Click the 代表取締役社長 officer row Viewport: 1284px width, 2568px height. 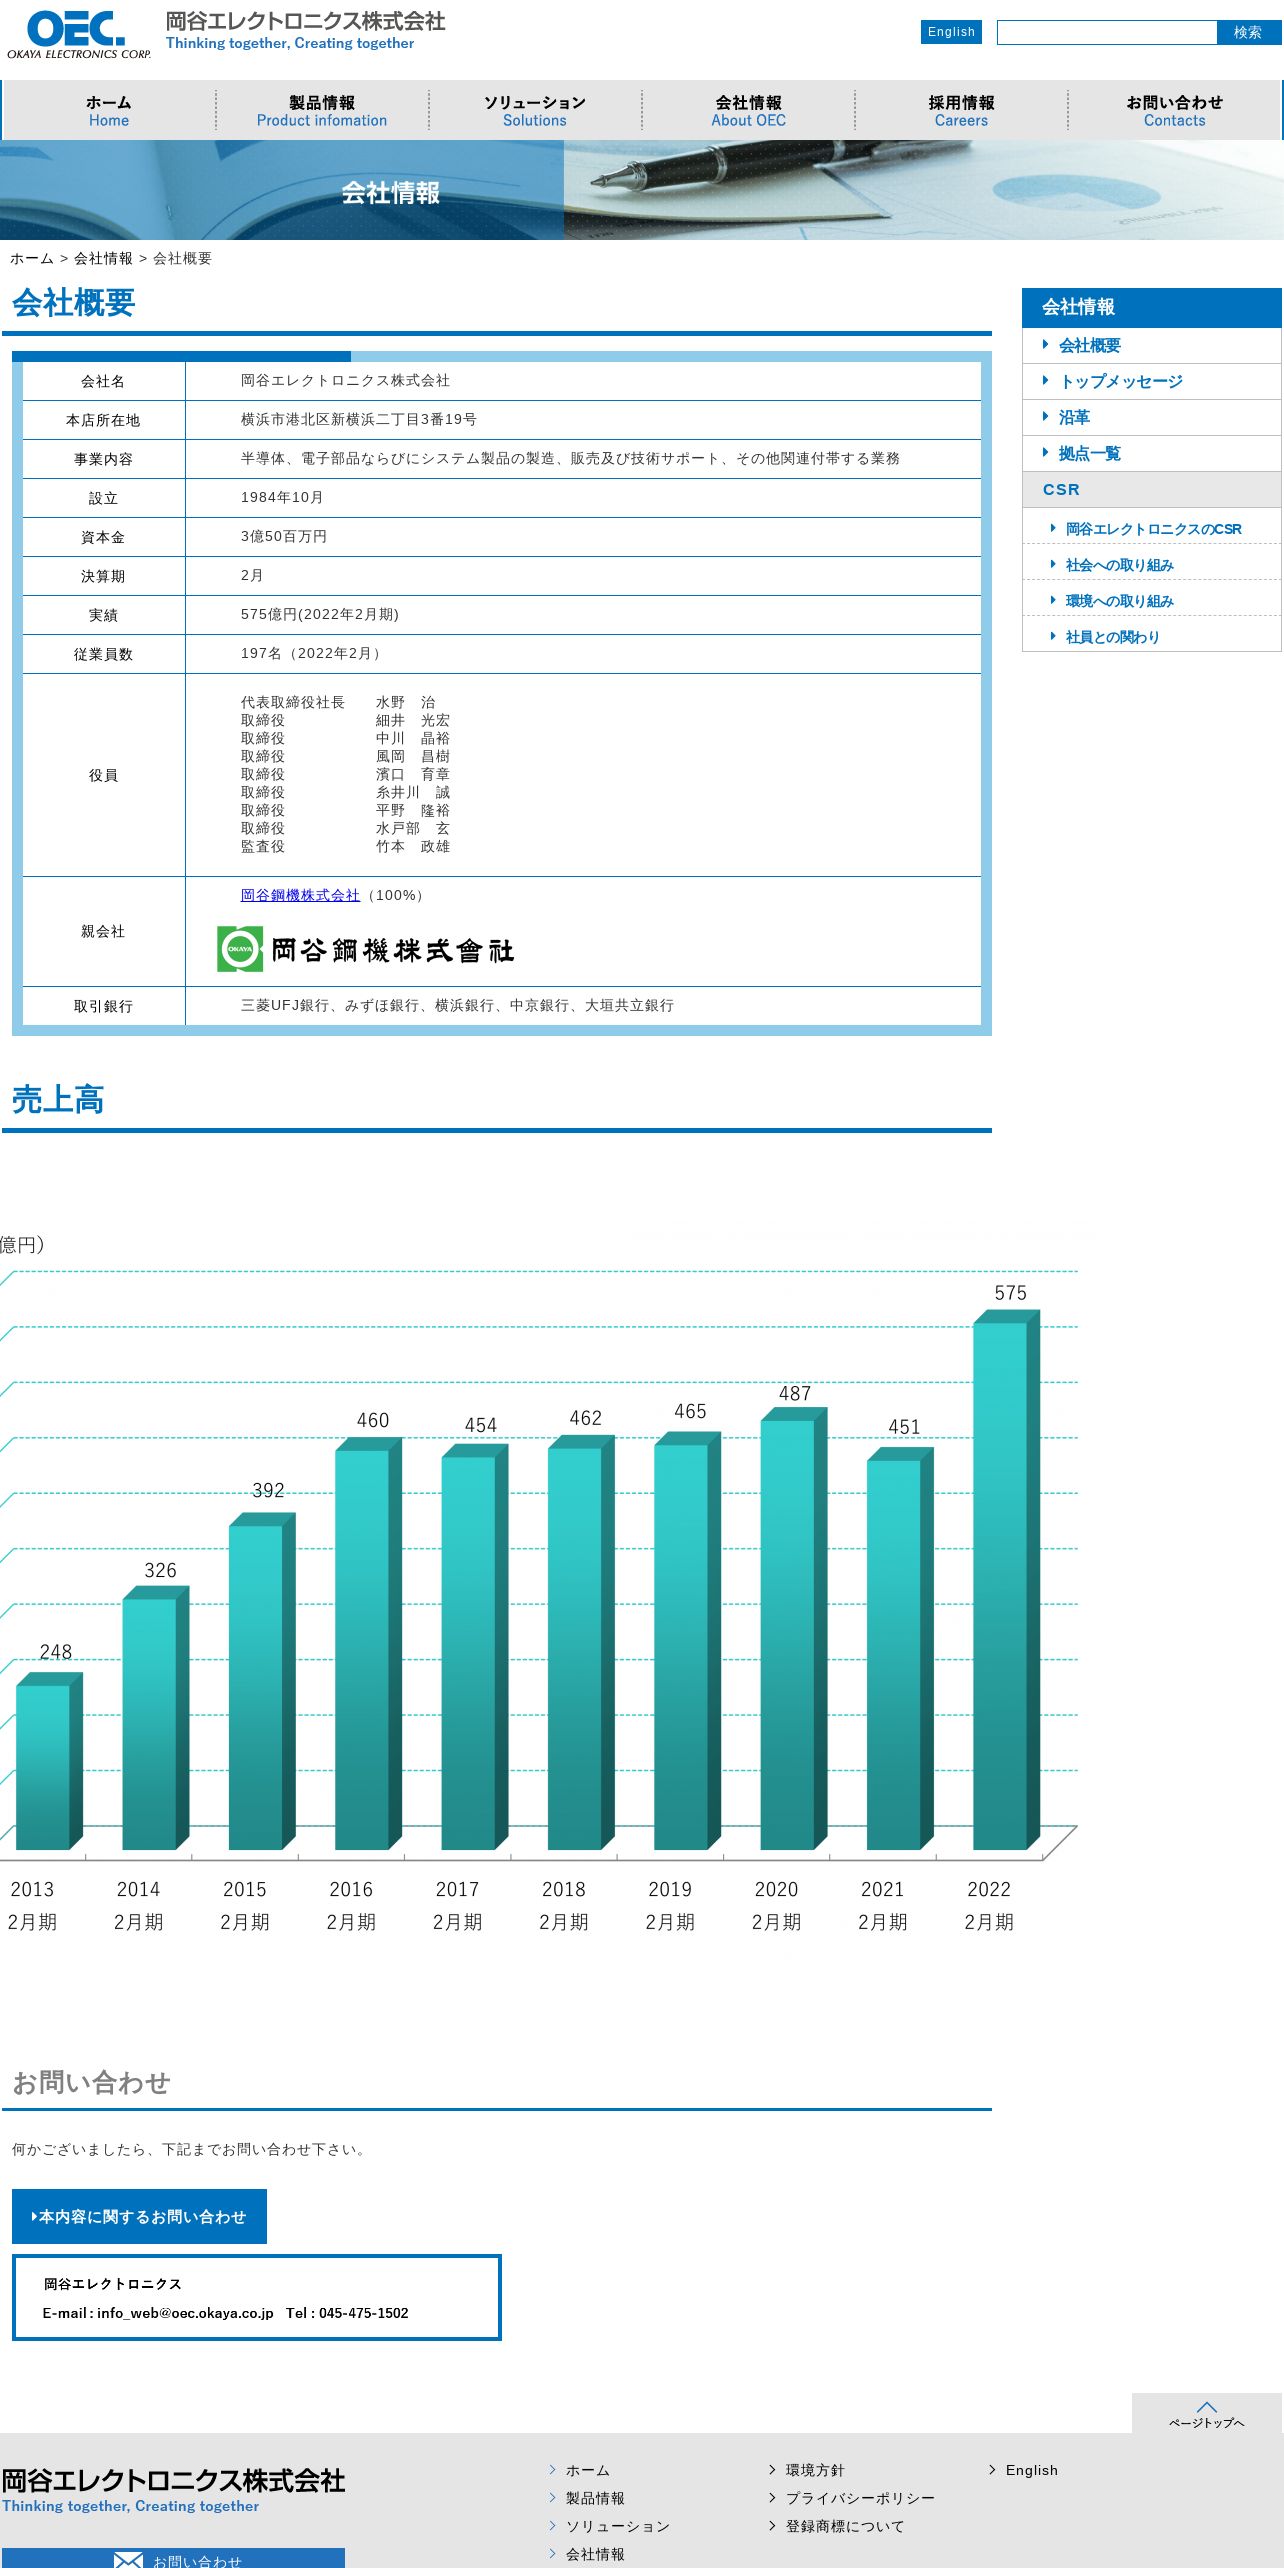(338, 702)
